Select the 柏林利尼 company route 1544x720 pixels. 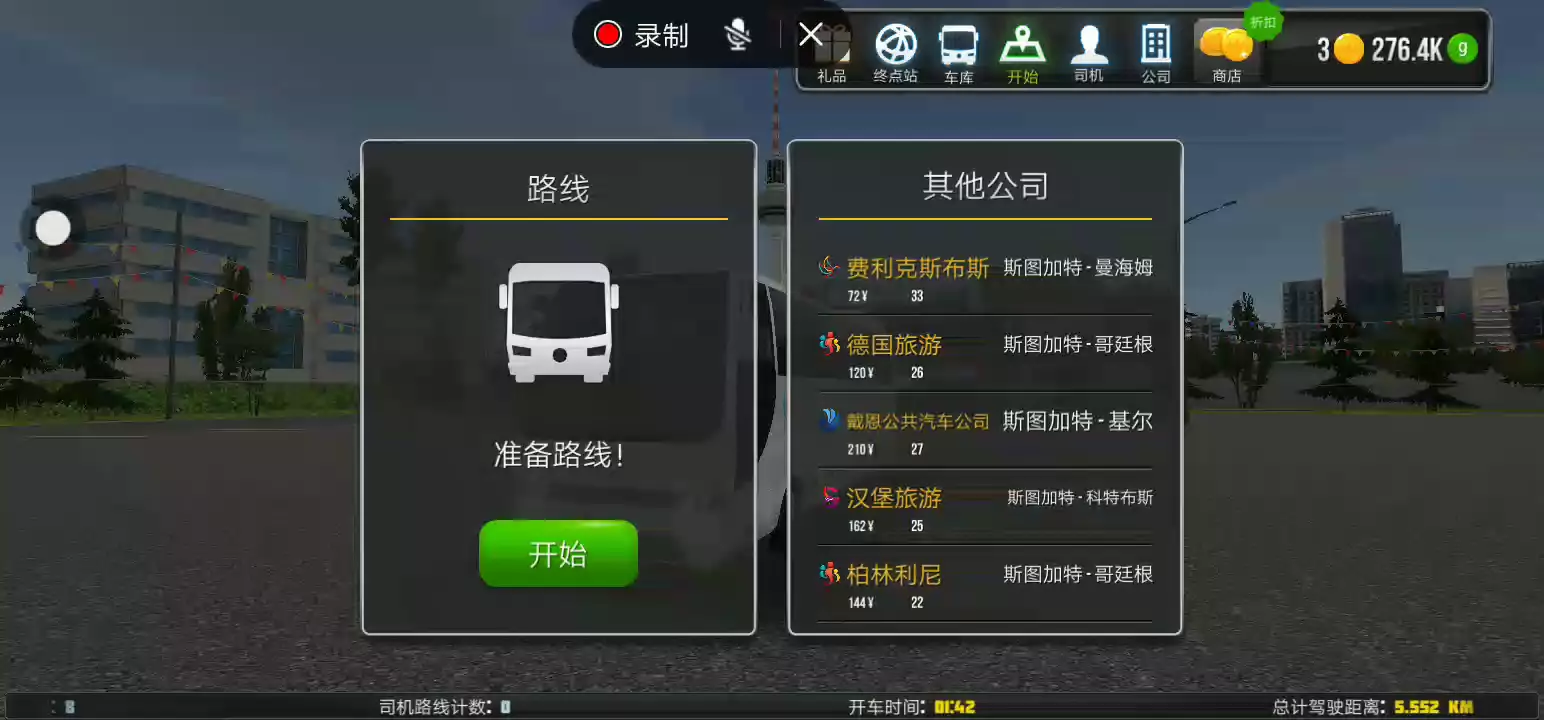(985, 584)
